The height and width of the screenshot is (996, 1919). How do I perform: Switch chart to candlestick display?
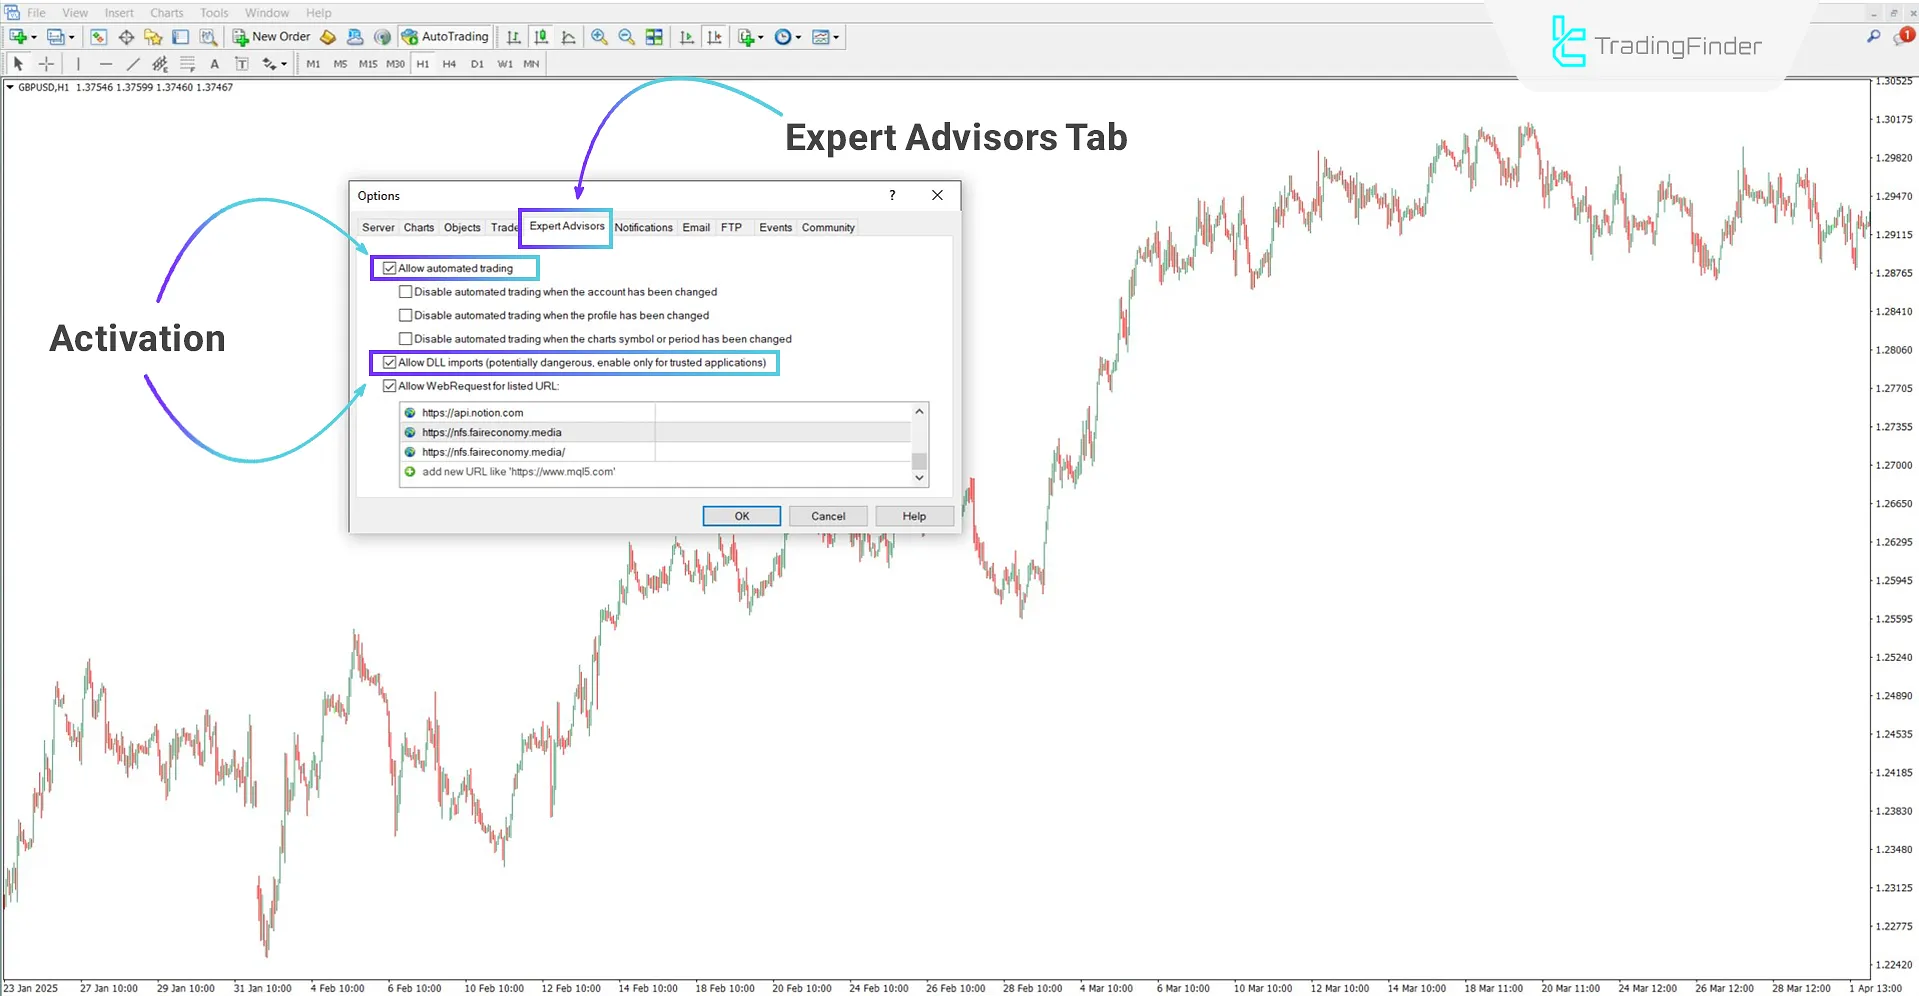pyautogui.click(x=541, y=37)
